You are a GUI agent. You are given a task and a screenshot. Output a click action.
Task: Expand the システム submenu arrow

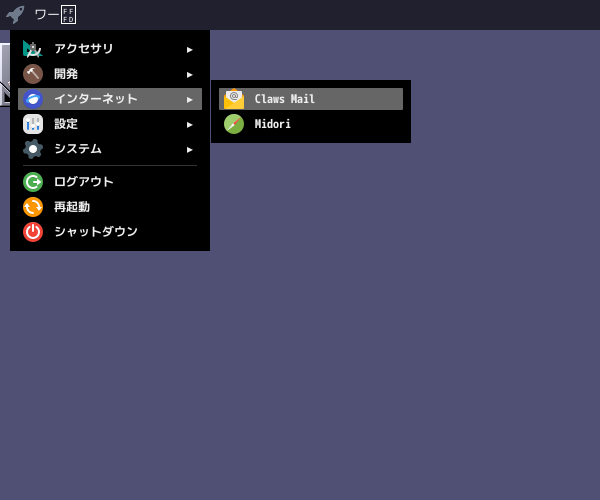click(189, 150)
